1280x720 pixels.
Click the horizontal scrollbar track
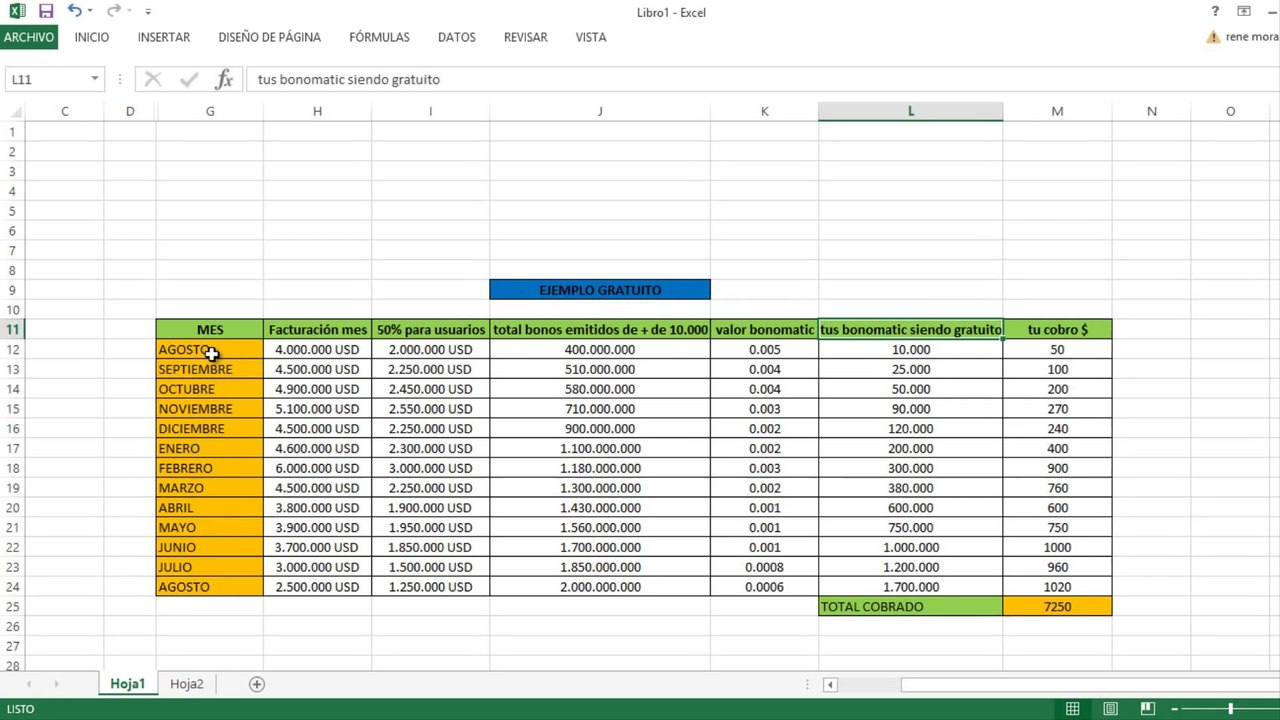coord(1090,684)
